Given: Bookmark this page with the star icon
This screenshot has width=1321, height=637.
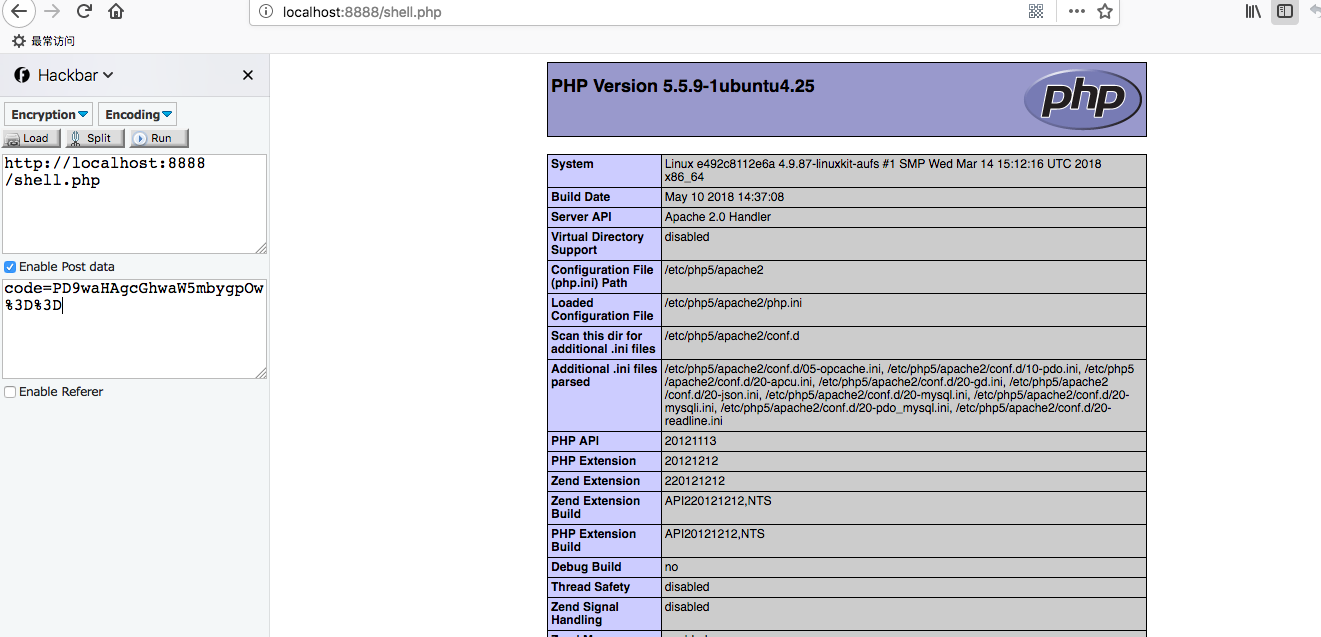Looking at the screenshot, I should pos(1105,12).
